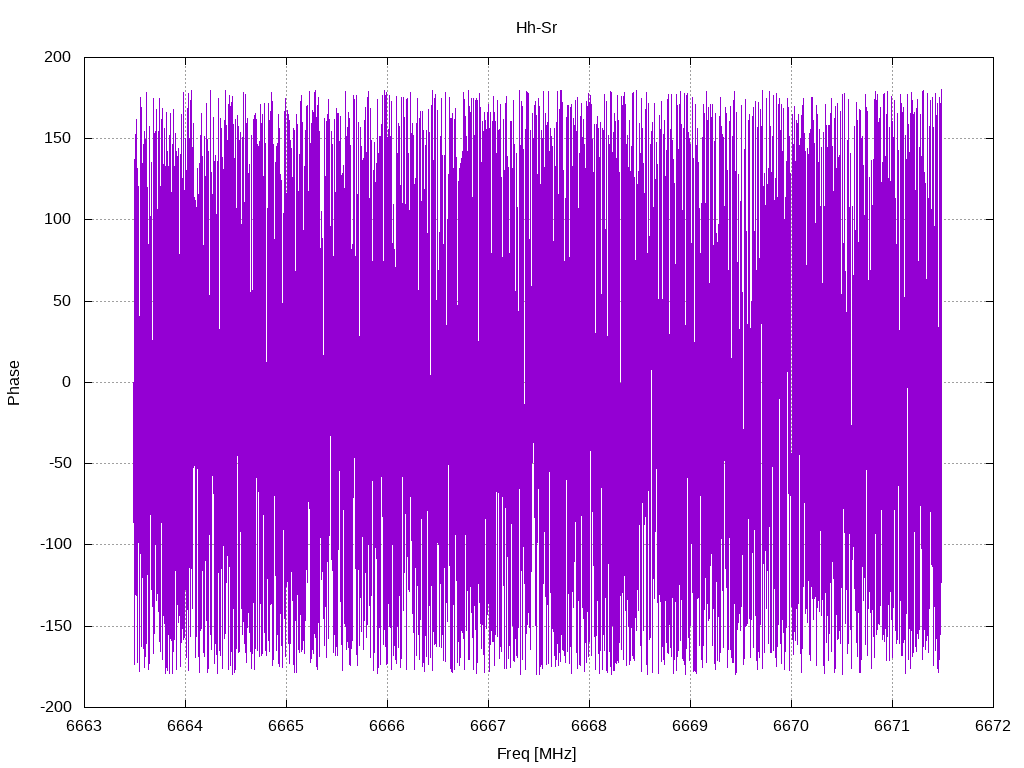1024x768 pixels.
Task: Click the x-axis tick label 6671
Action: tap(892, 726)
